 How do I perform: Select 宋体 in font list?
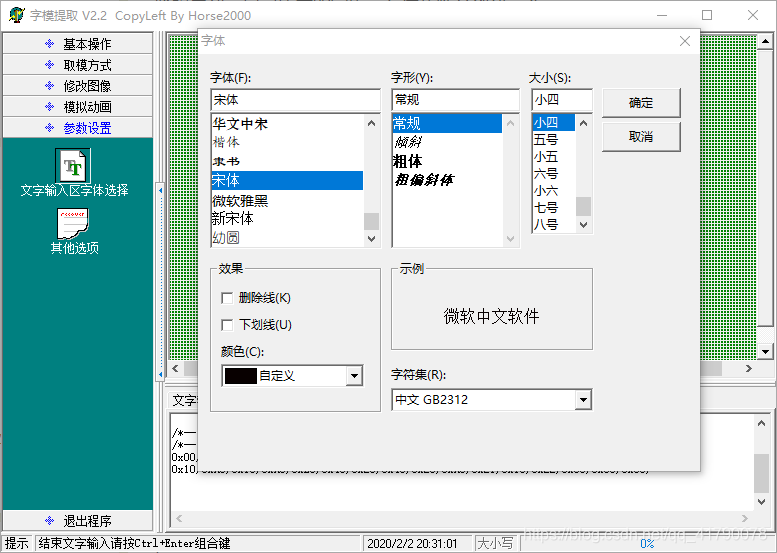click(x=287, y=180)
